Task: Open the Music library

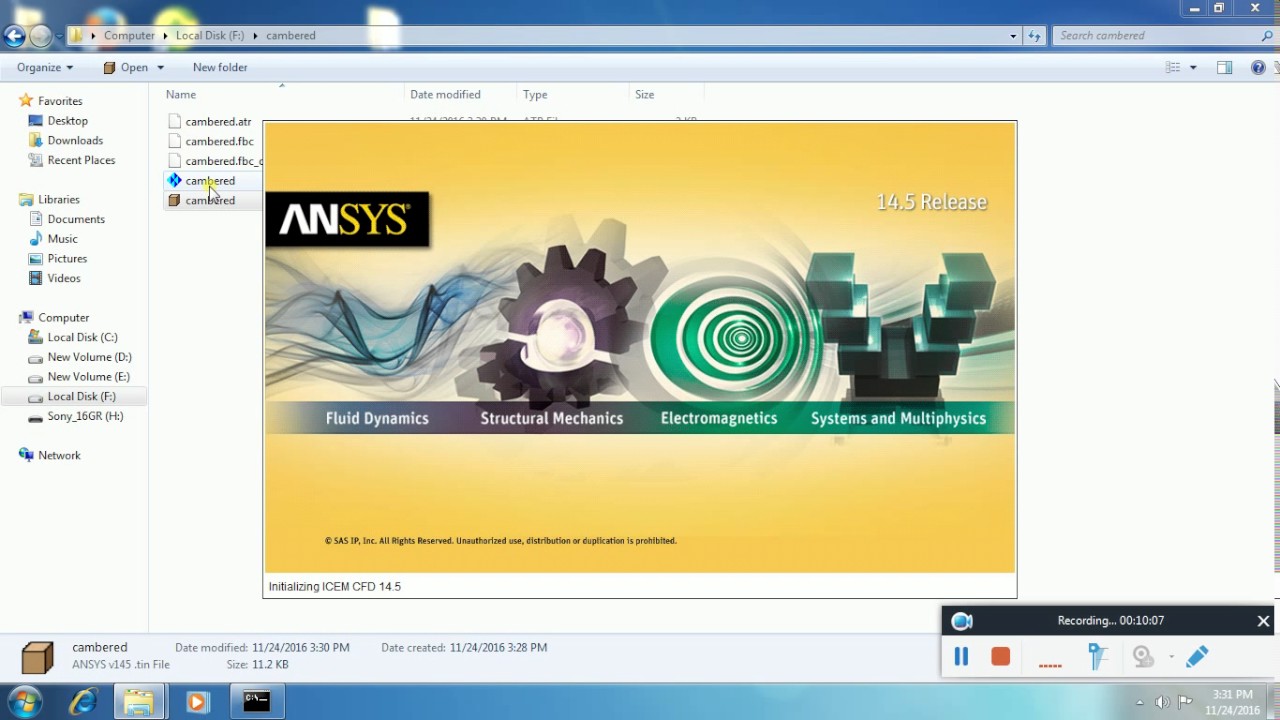Action: coord(62,239)
